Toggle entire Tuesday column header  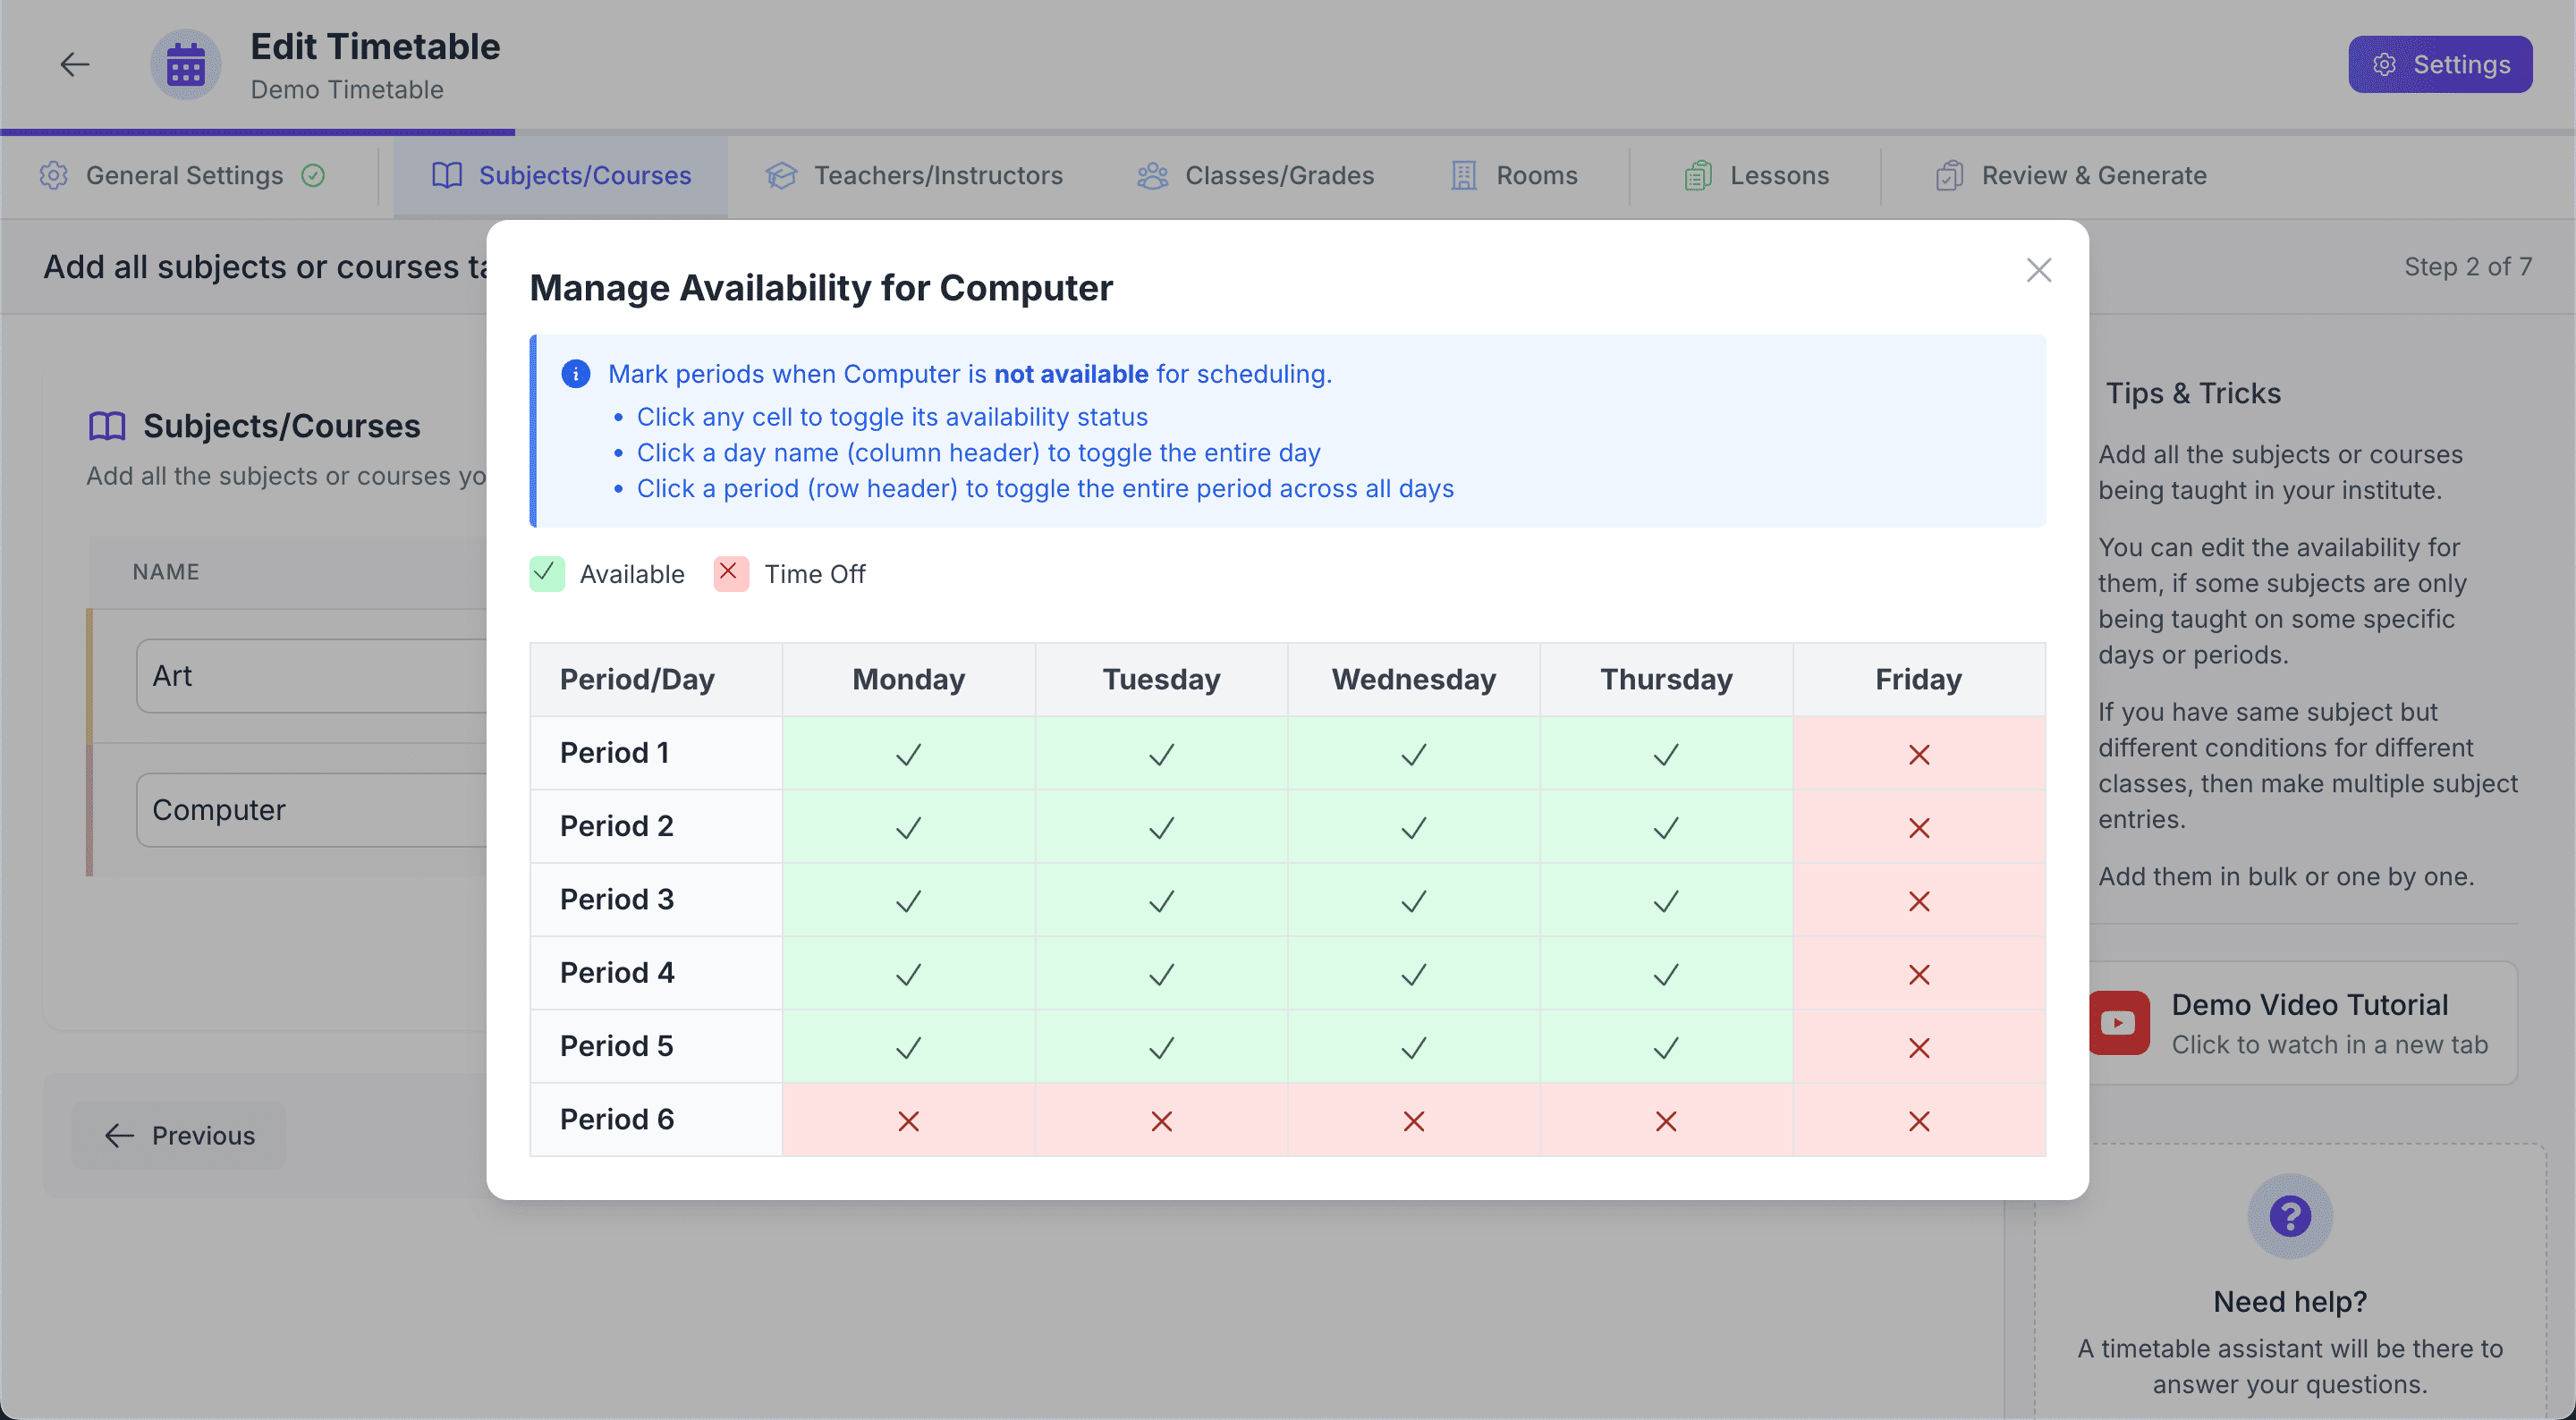(x=1161, y=679)
